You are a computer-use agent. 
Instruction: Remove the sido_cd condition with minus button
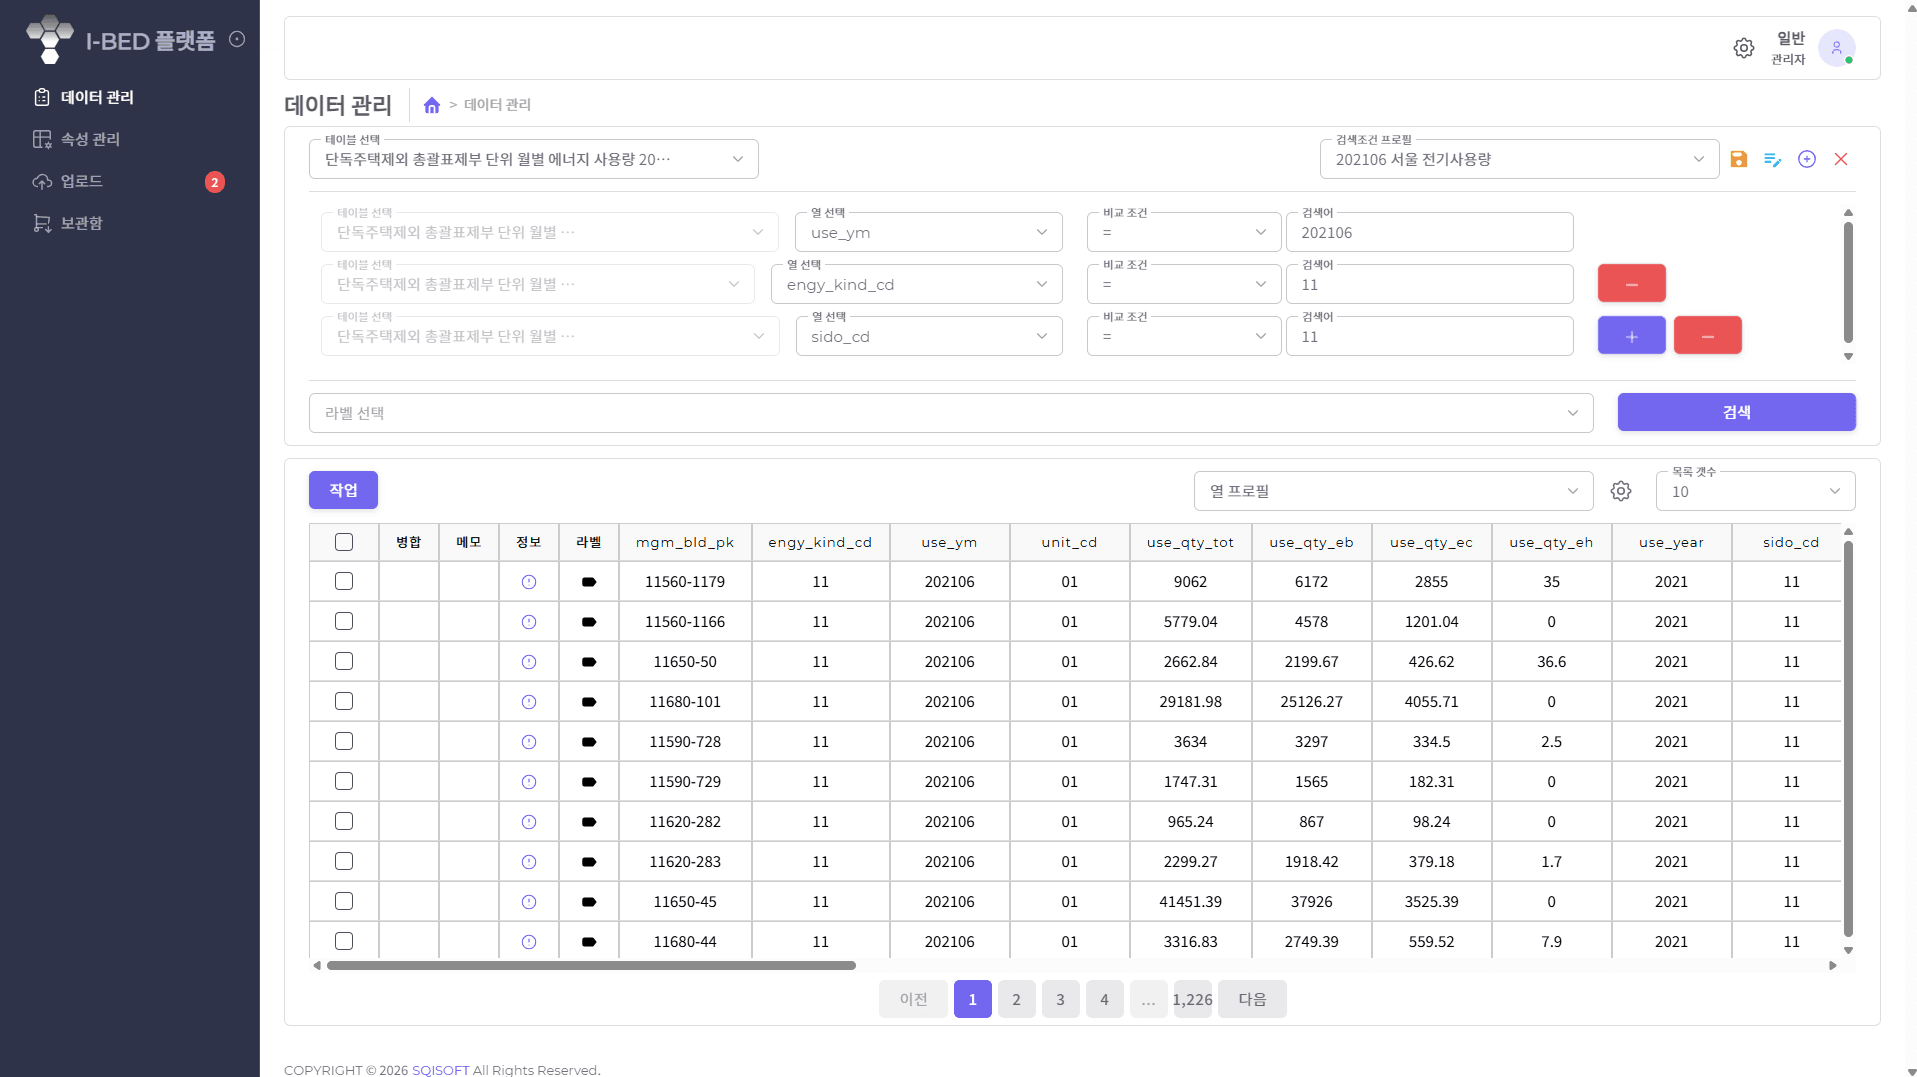1707,335
